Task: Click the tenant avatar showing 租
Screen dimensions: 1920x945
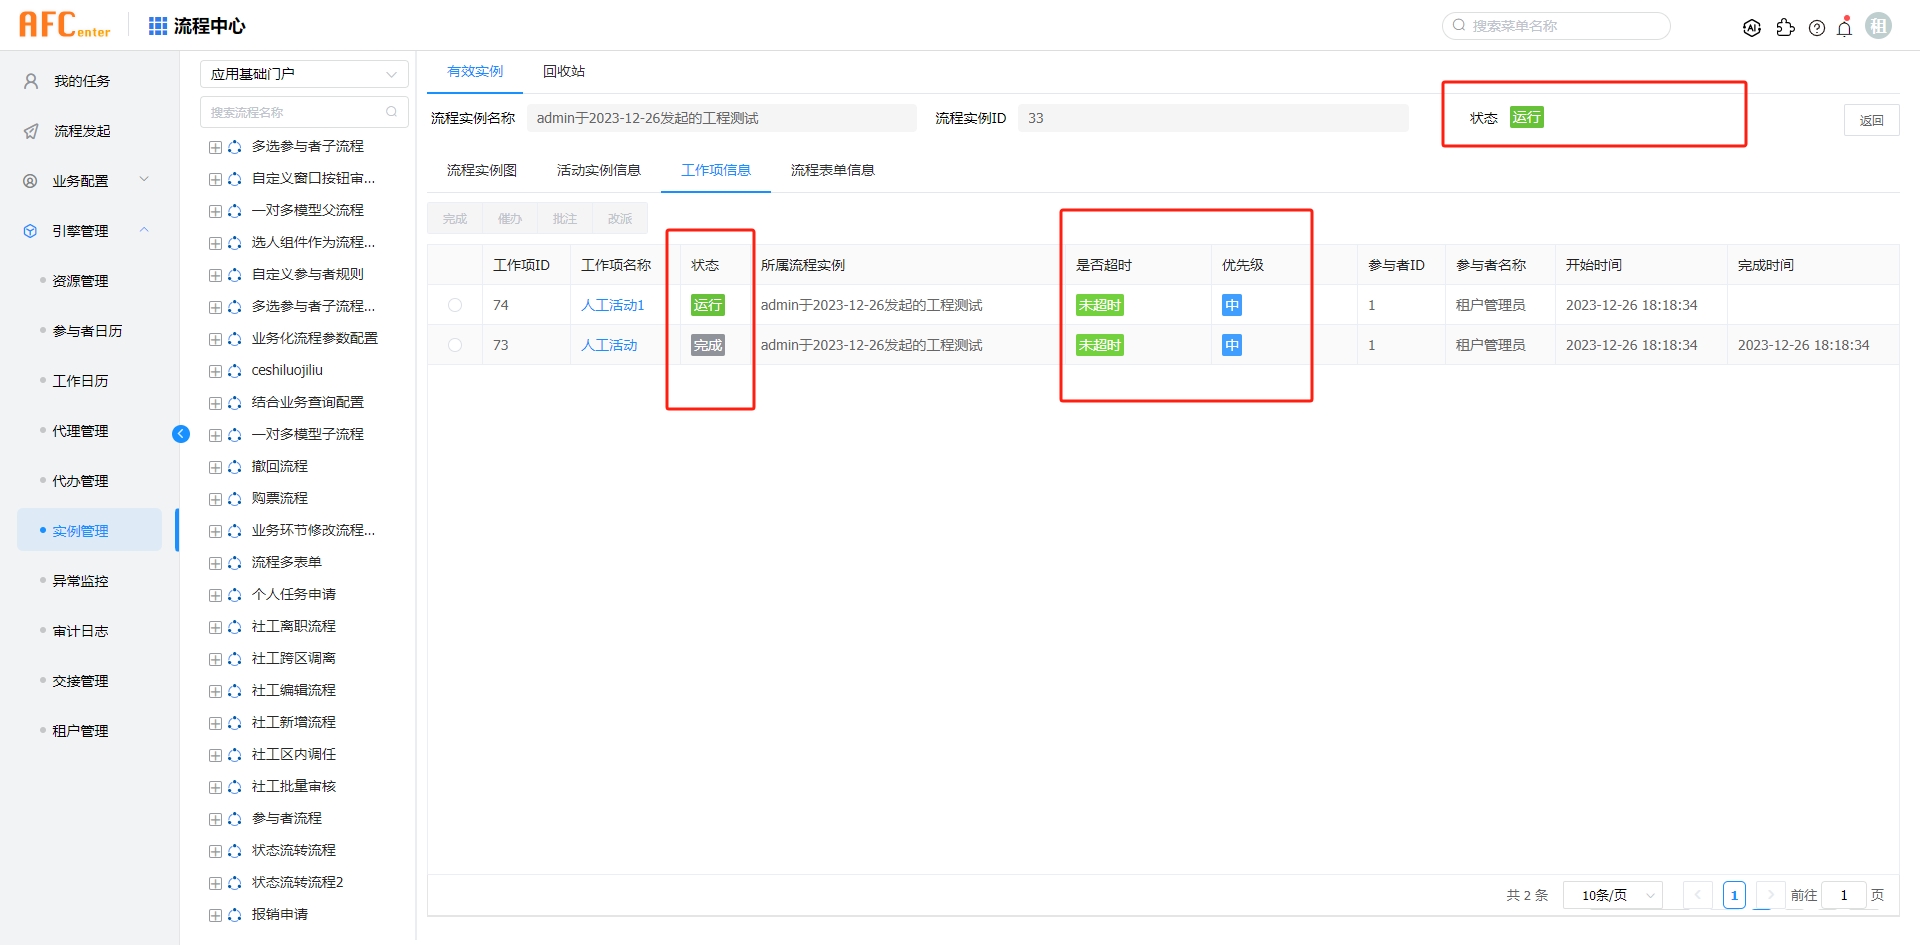Action: coord(1879,24)
